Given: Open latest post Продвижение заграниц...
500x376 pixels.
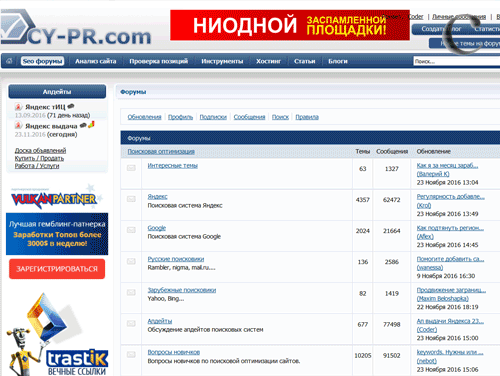Looking at the screenshot, I should (451, 290).
